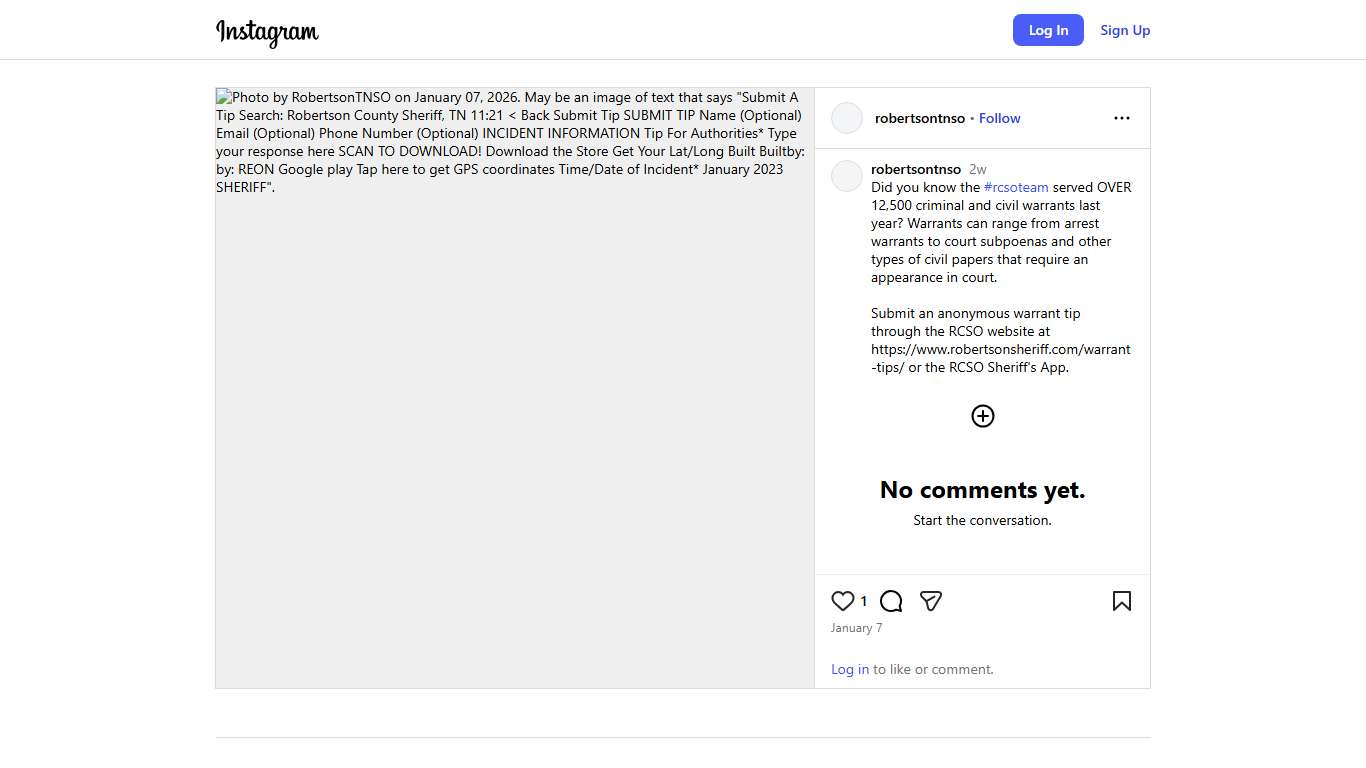Viewport: 1366px width, 768px height.
Task: Save the post with the bookmark icon
Action: [1122, 601]
